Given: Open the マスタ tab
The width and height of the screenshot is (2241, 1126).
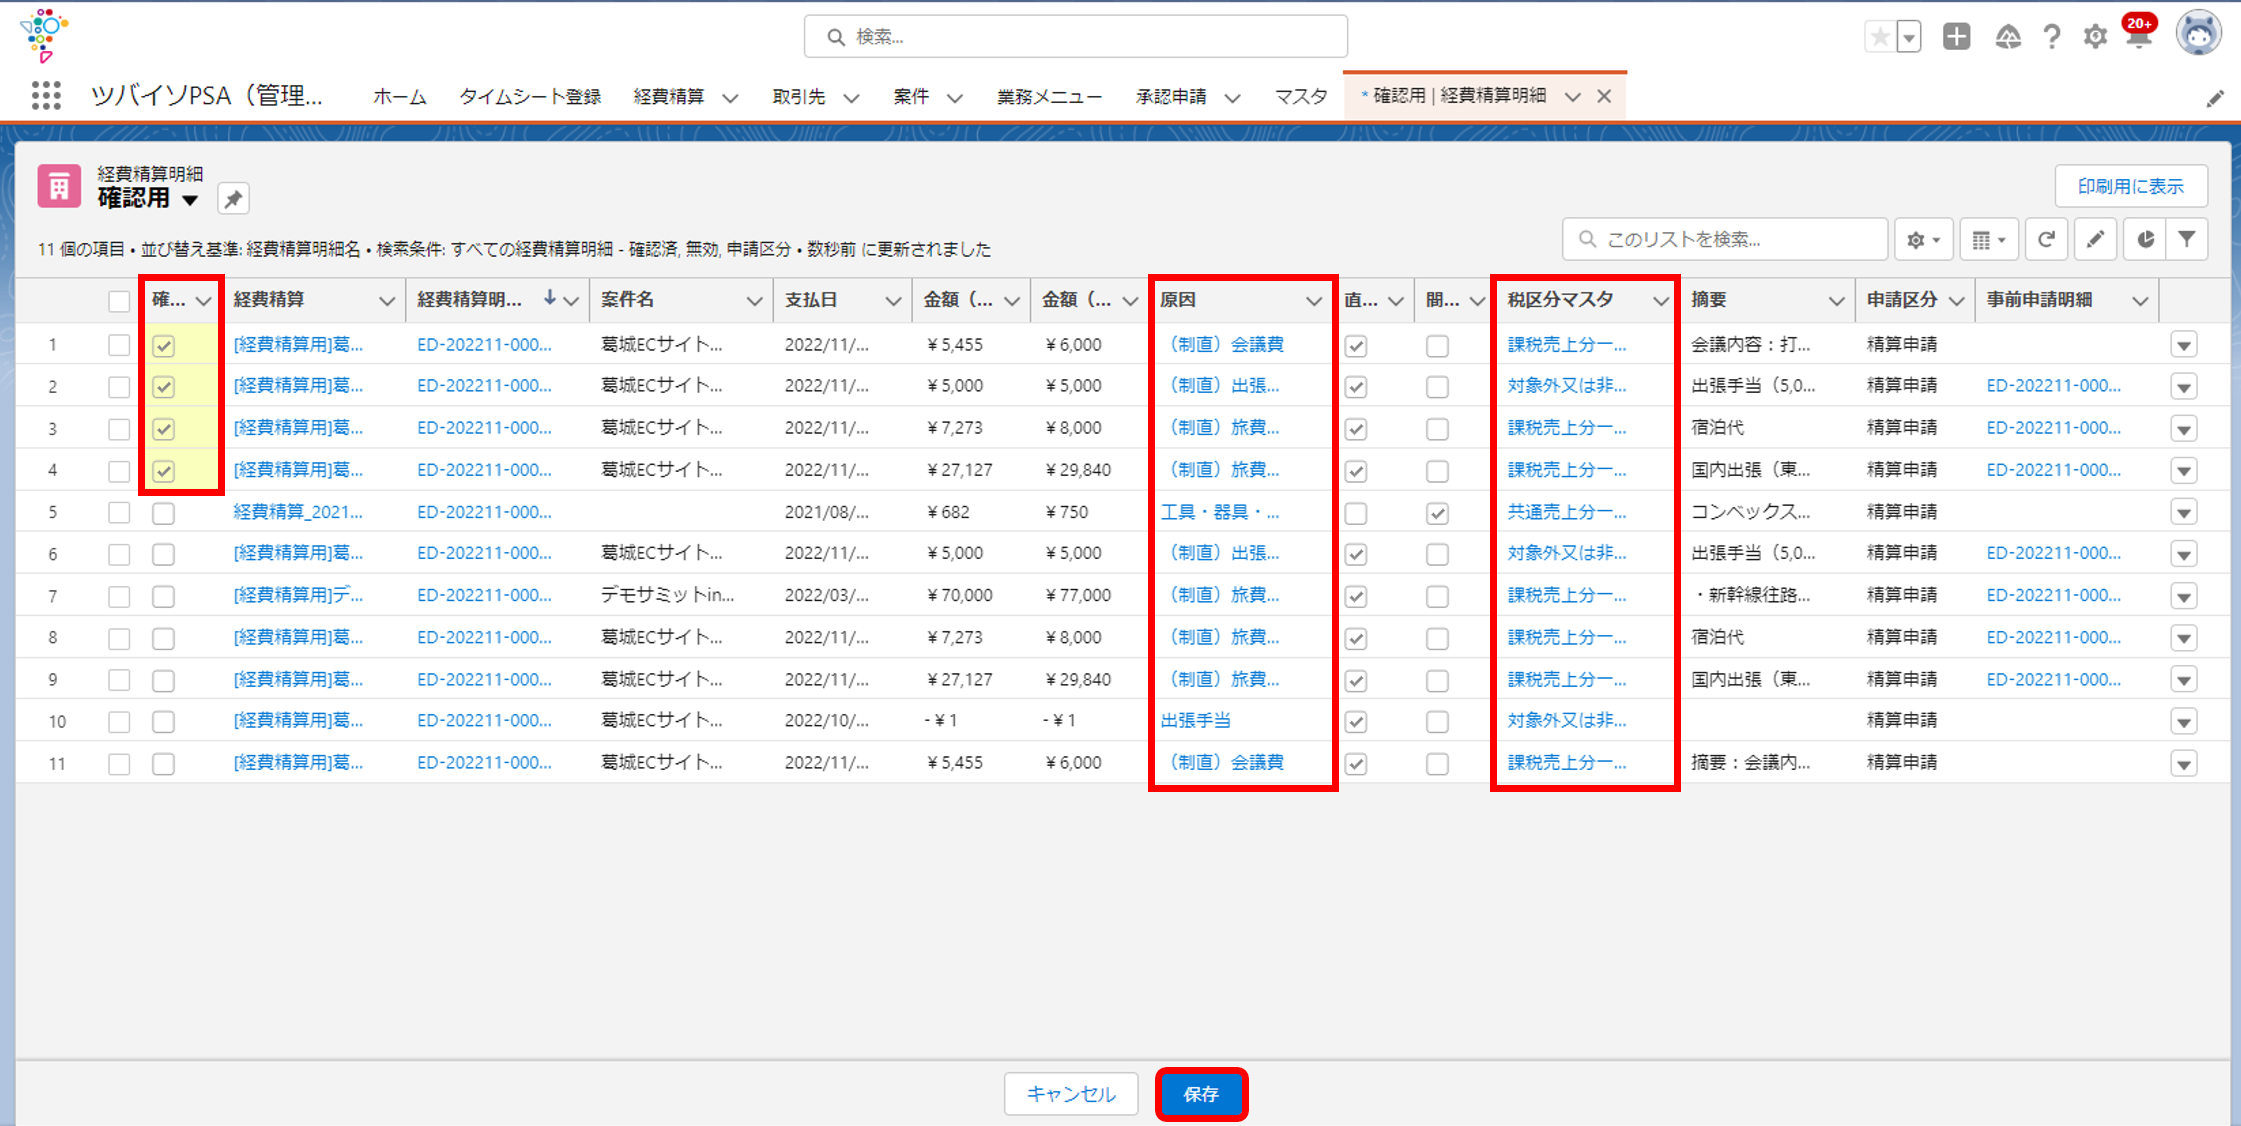Looking at the screenshot, I should [1301, 97].
